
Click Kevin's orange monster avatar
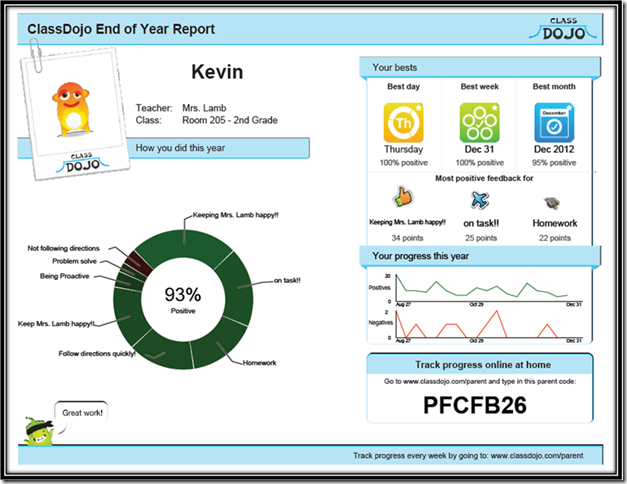pyautogui.click(x=71, y=109)
